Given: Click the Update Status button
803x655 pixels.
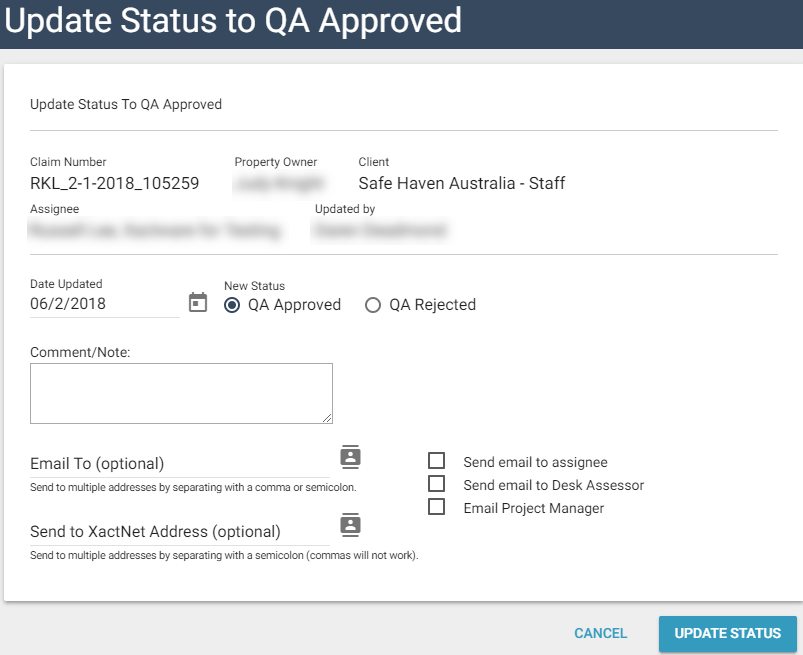Looking at the screenshot, I should pyautogui.click(x=727, y=633).
